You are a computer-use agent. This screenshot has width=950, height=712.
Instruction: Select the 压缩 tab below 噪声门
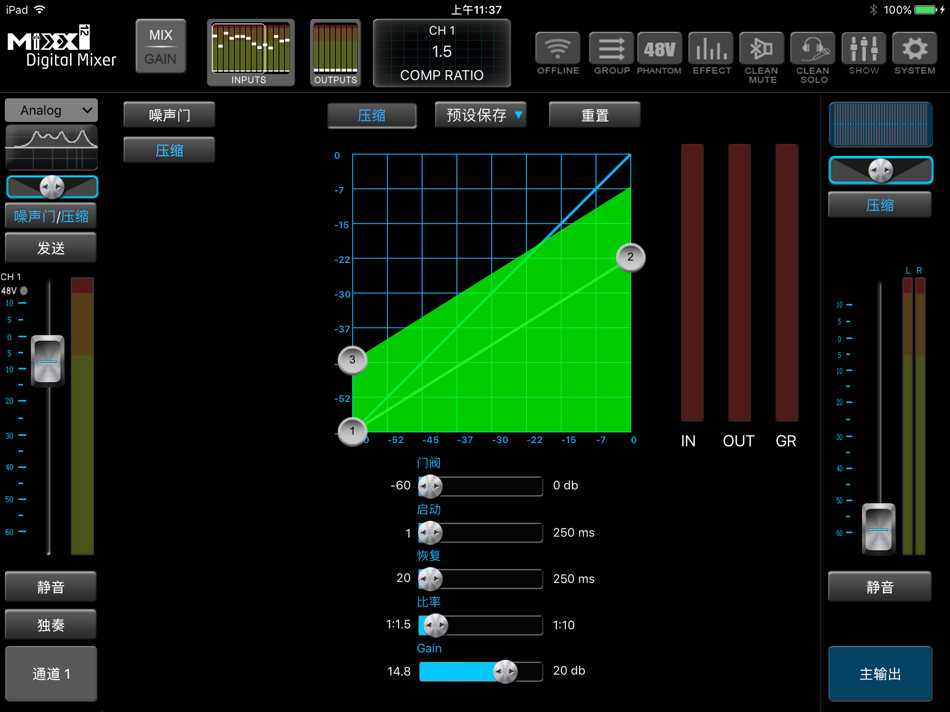coord(169,150)
